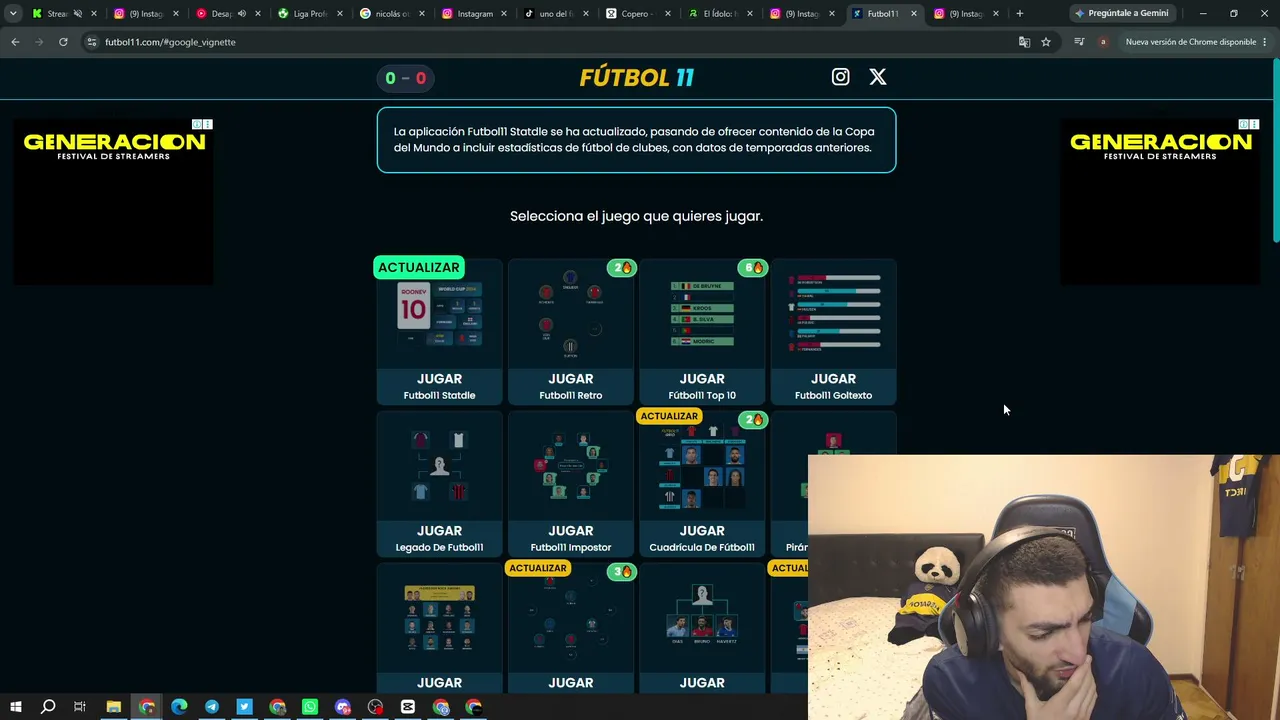This screenshot has height=720, width=1280.
Task: Open the media controls icon in the toolbar
Action: (x=1079, y=42)
